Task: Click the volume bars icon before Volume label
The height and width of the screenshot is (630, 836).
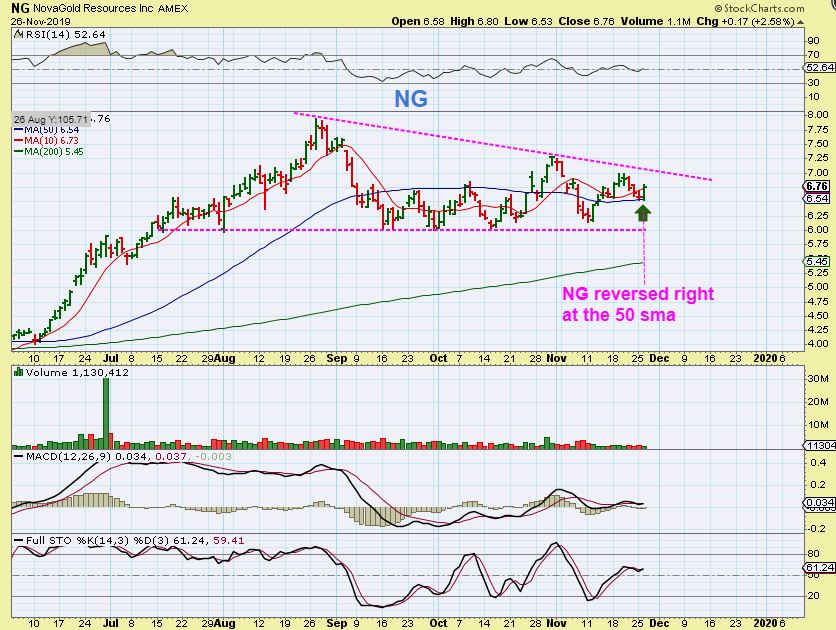Action: coord(19,372)
